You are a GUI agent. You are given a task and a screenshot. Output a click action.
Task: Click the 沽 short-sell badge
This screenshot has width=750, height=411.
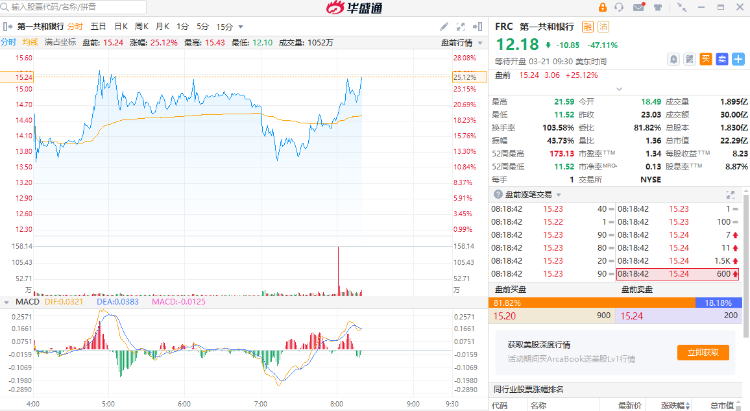click(x=604, y=27)
